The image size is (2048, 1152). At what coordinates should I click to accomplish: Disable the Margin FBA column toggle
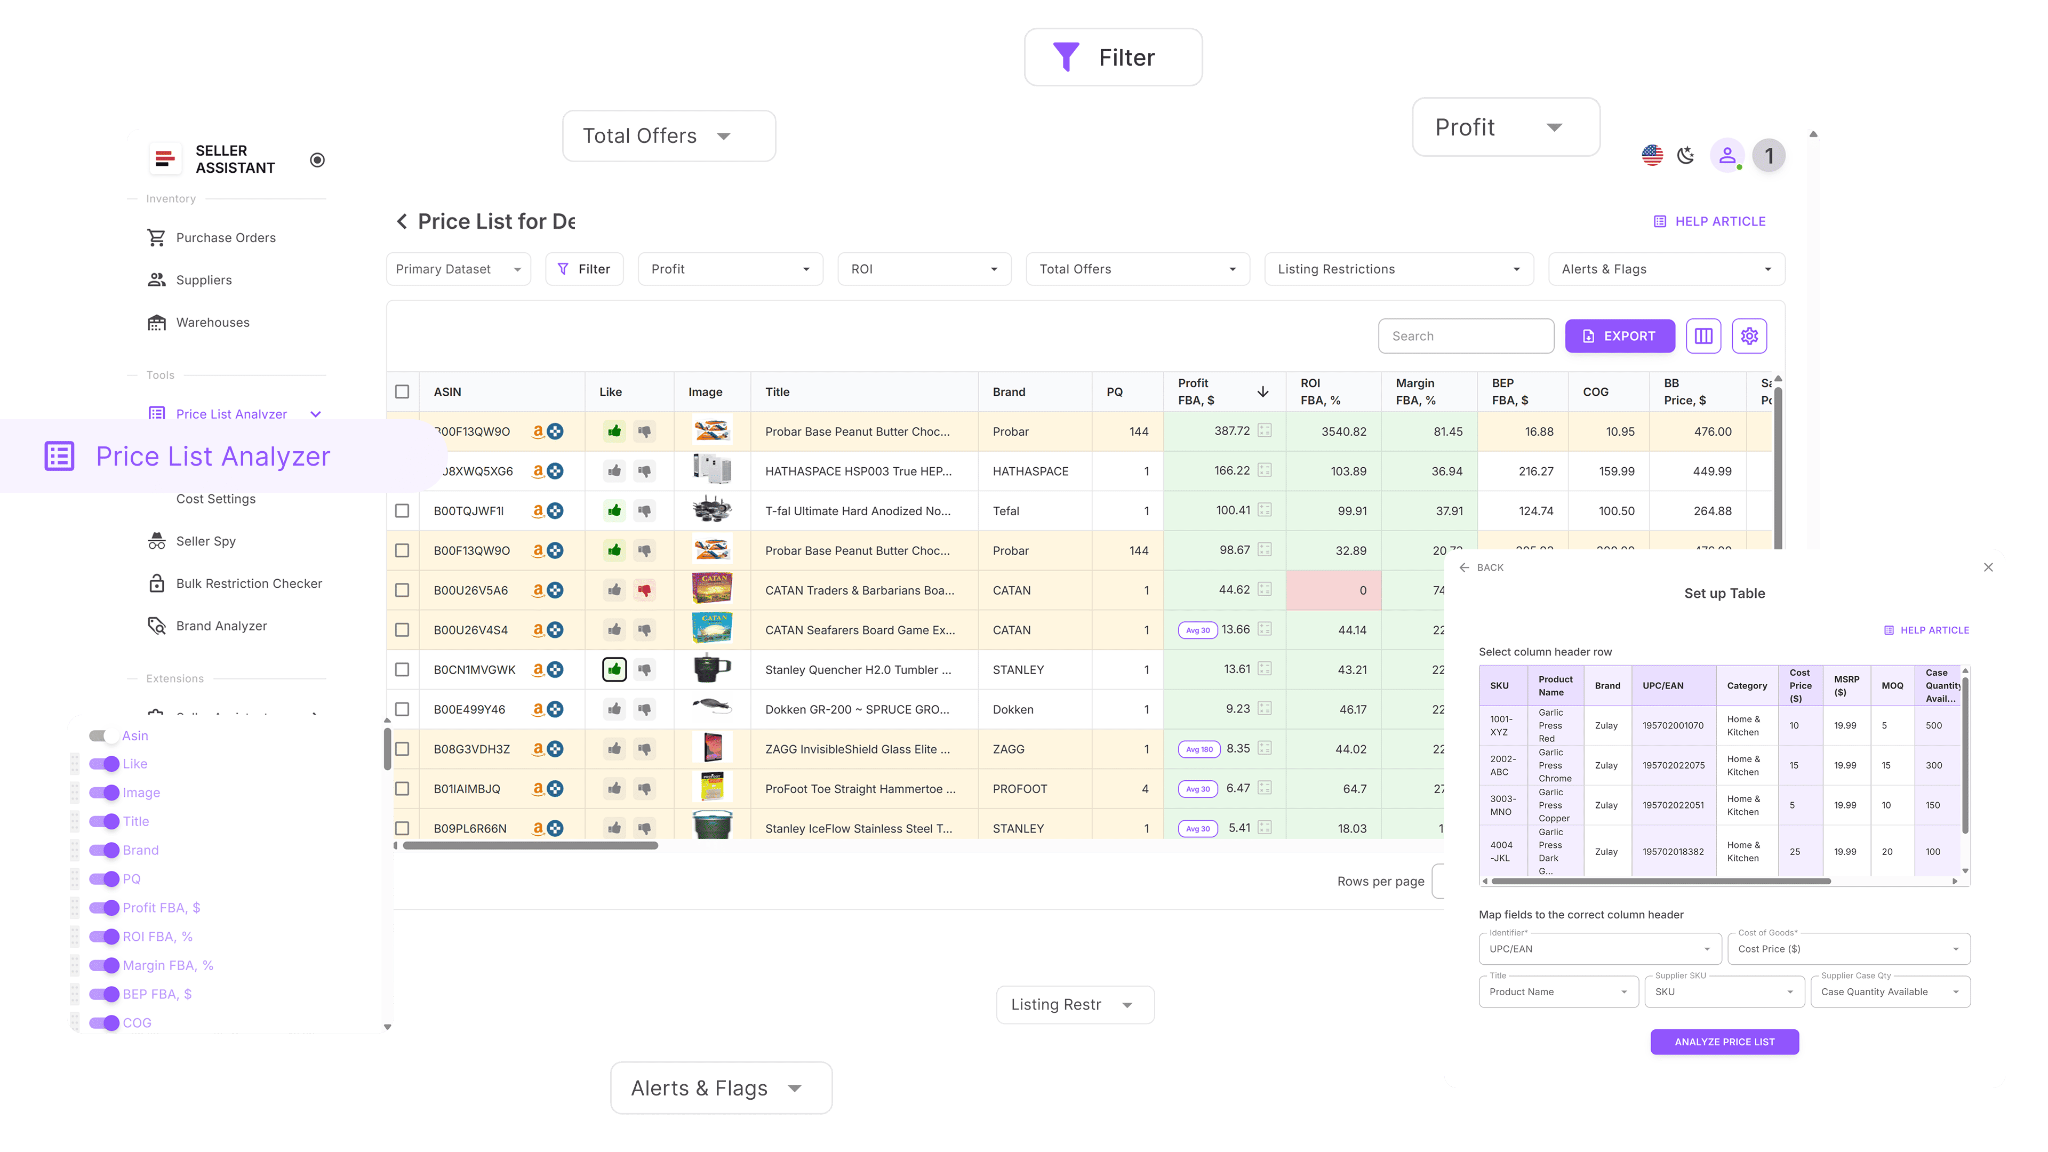105,965
